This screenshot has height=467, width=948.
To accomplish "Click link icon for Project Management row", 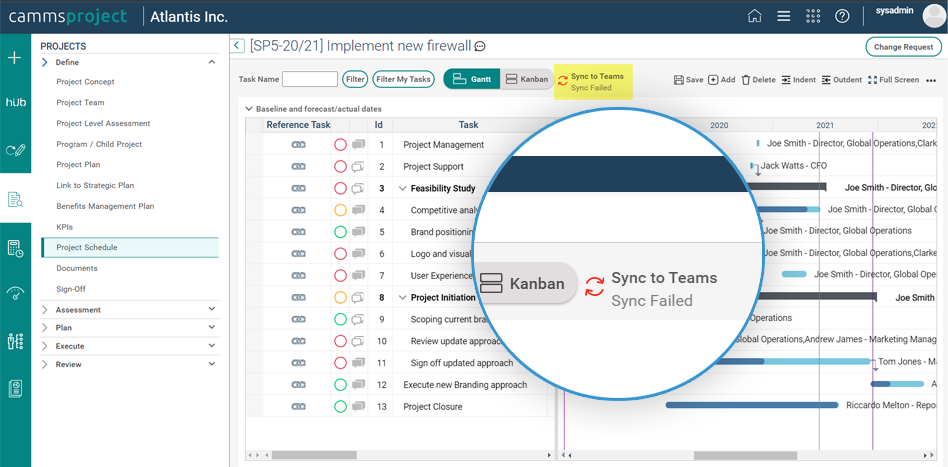I will (299, 145).
